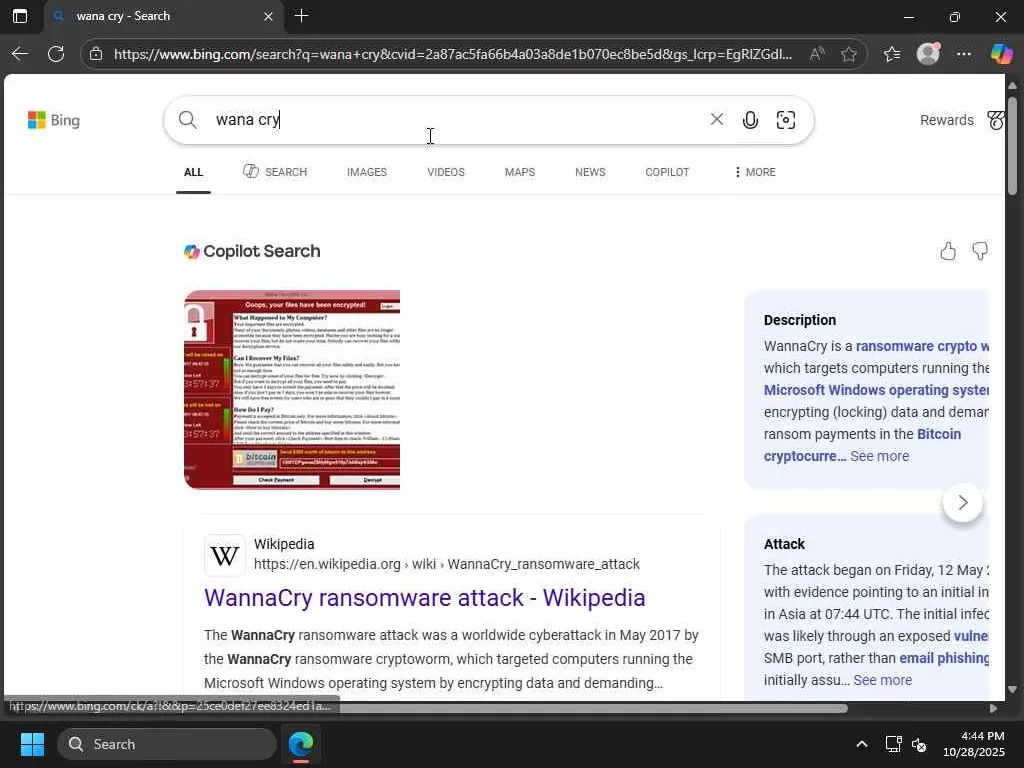Open 'email phishing' link in Attack card
The image size is (1024, 768).
pos(944,658)
